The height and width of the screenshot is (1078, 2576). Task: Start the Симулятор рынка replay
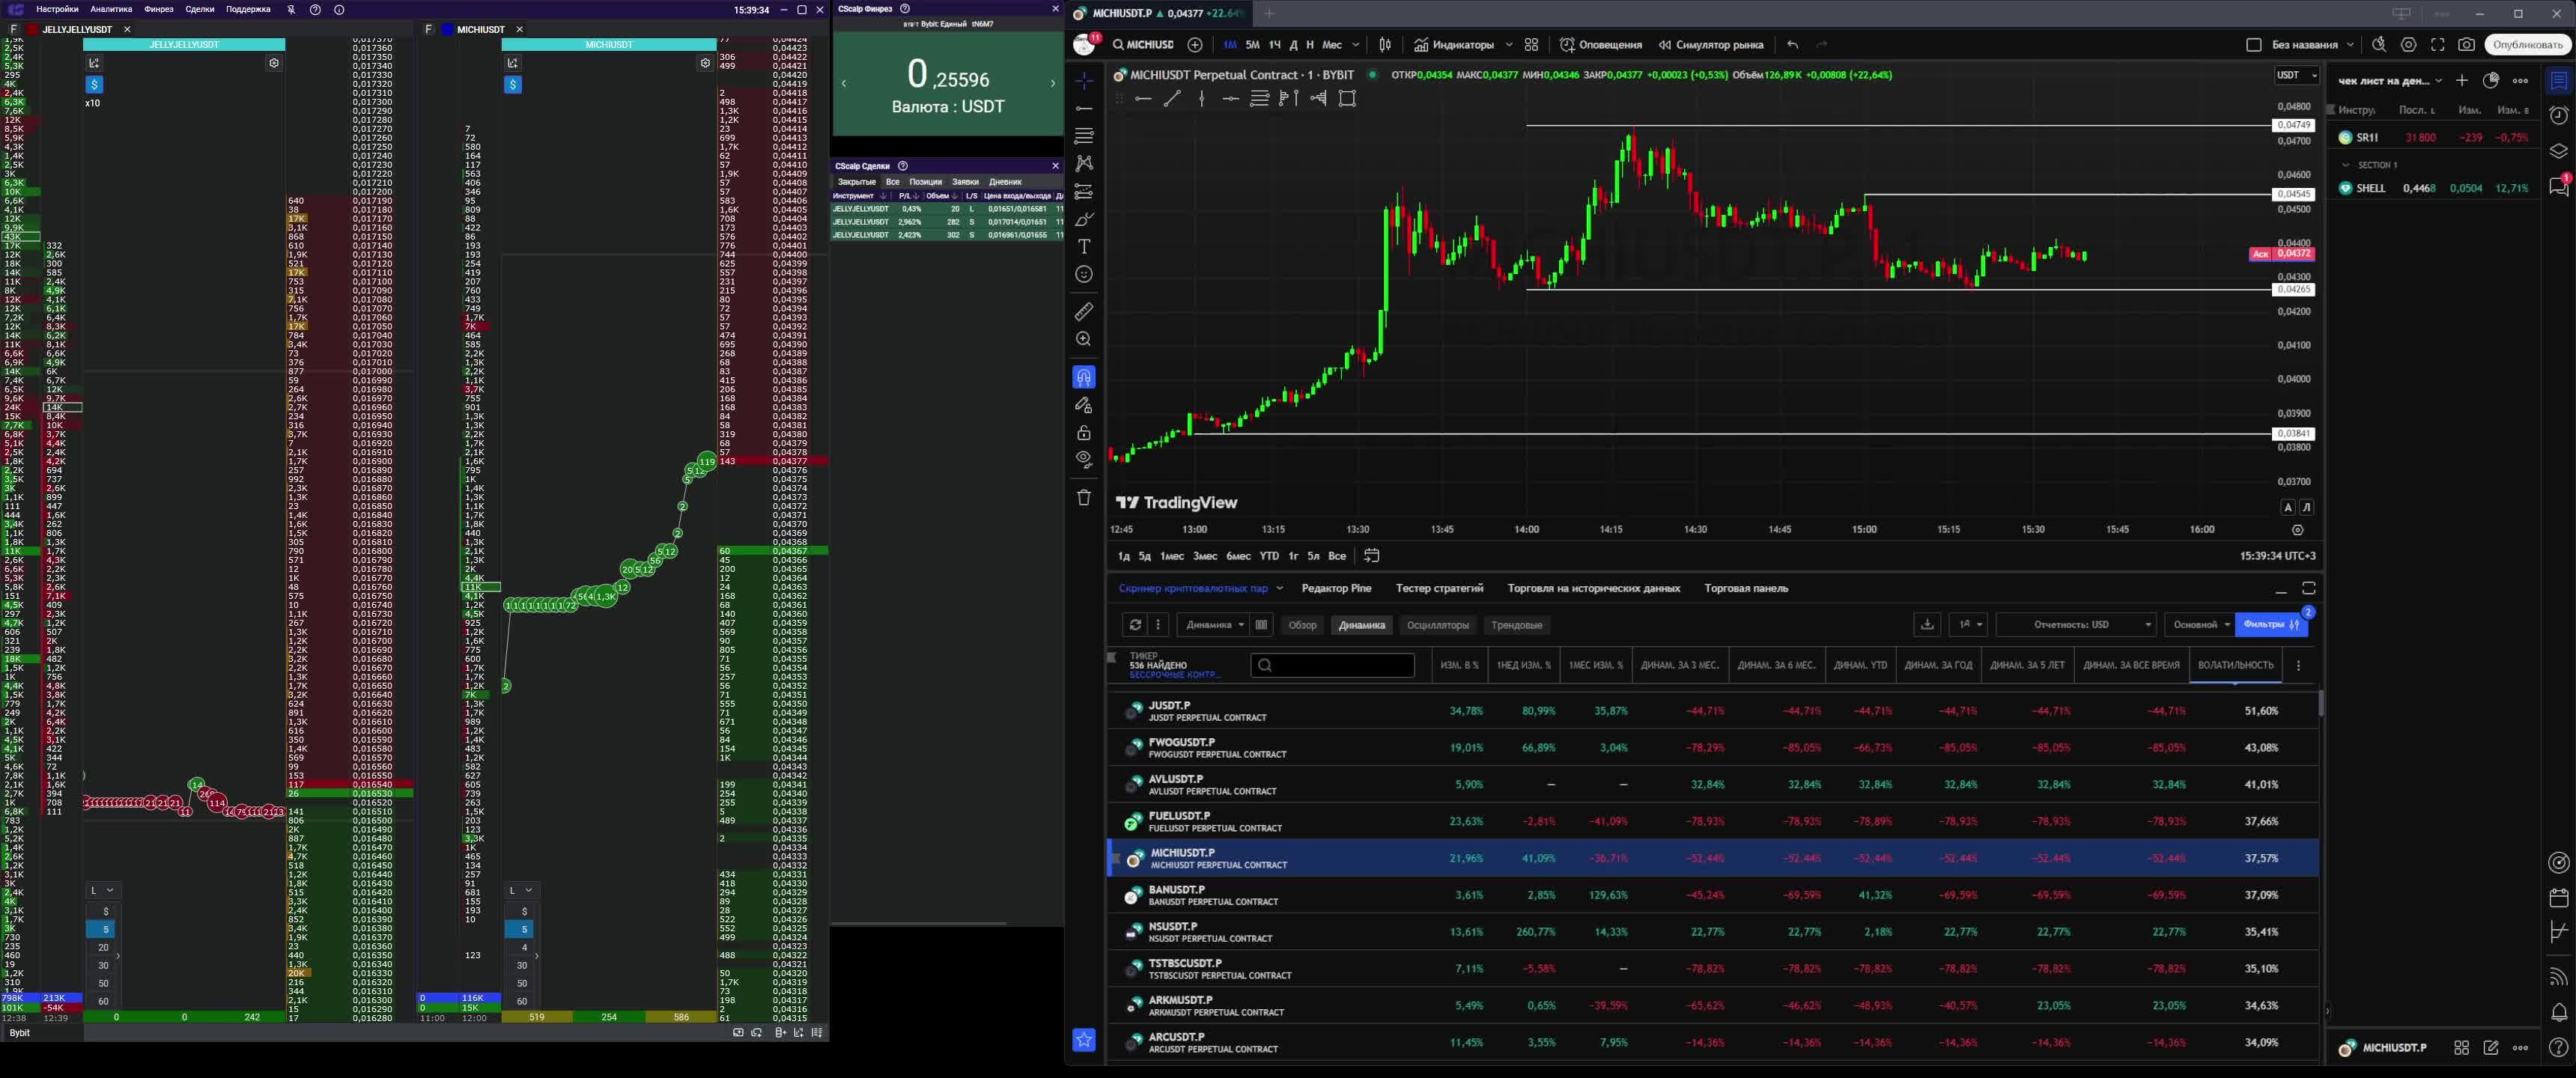[x=1710, y=45]
